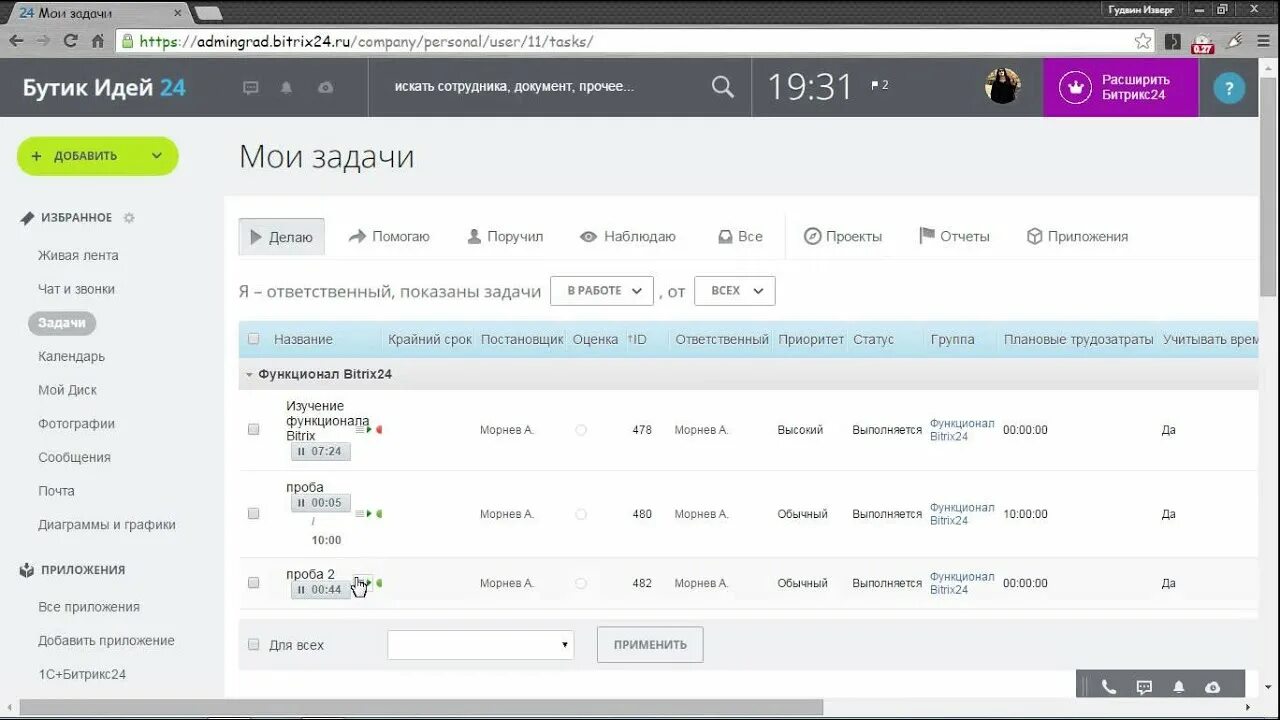The image size is (1280, 720).
Task: Click the browser address bar URL
Action: [366, 41]
